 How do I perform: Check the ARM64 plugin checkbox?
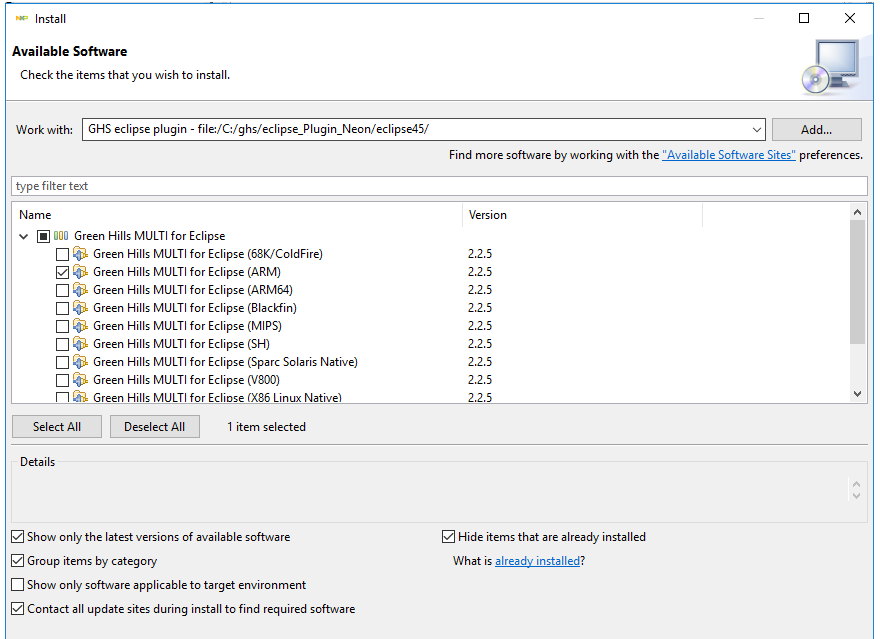(62, 291)
